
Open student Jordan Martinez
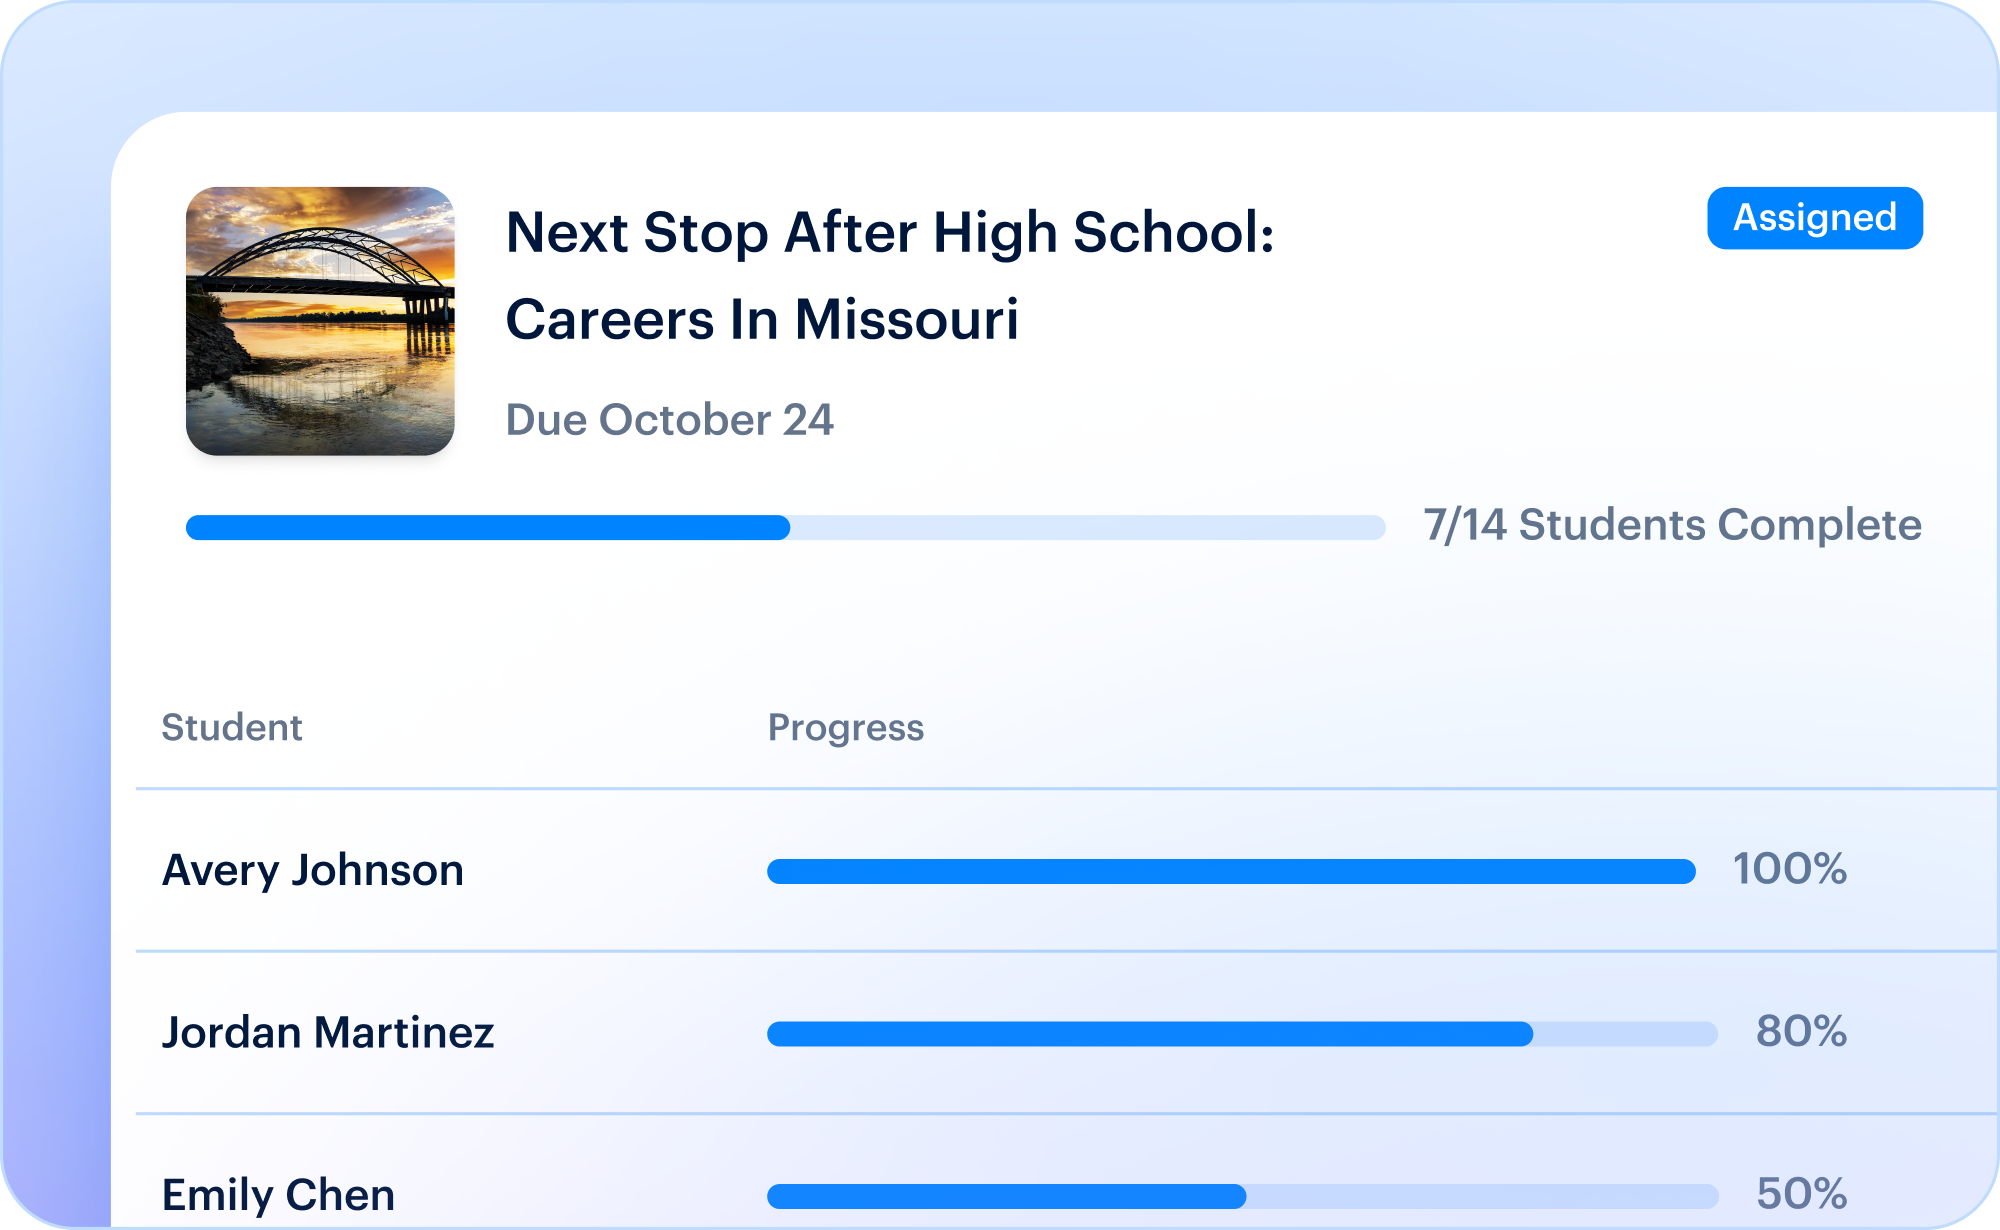pyautogui.click(x=328, y=1033)
